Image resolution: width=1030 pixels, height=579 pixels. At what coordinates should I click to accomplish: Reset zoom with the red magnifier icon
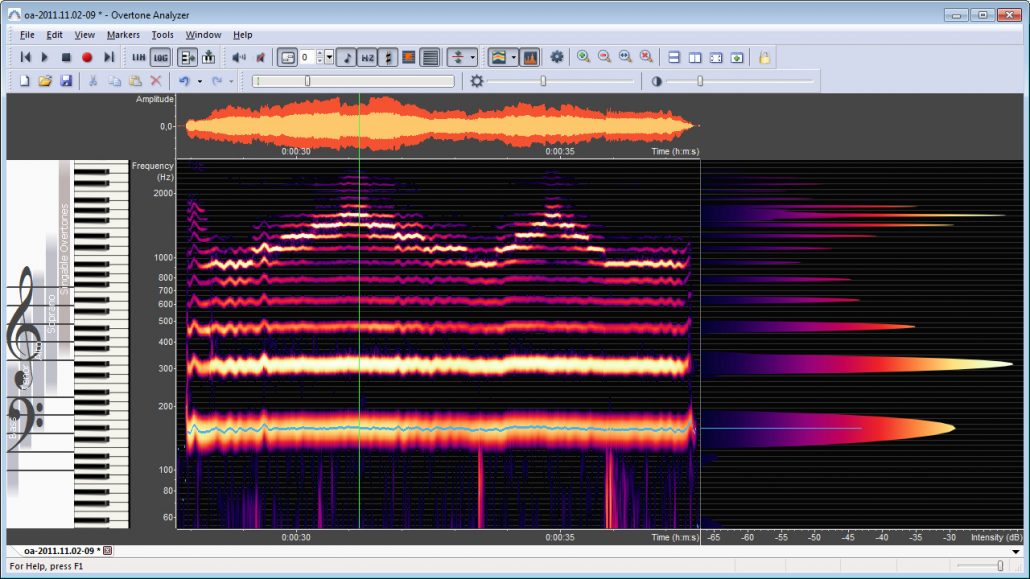(644, 57)
